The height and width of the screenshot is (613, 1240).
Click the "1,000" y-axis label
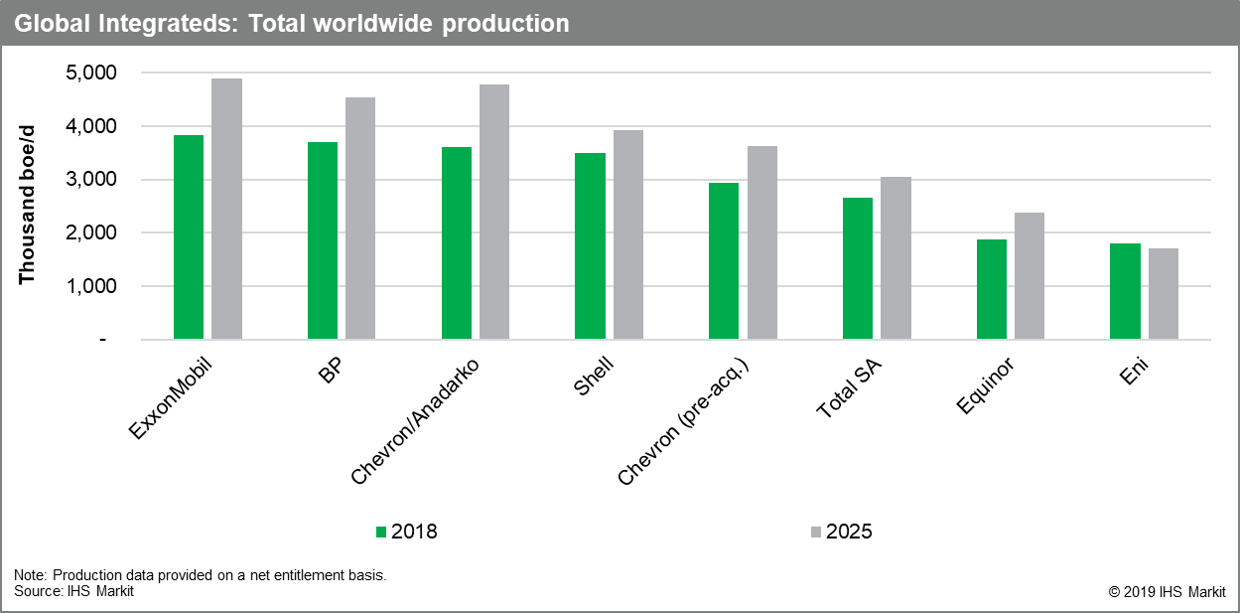click(92, 286)
